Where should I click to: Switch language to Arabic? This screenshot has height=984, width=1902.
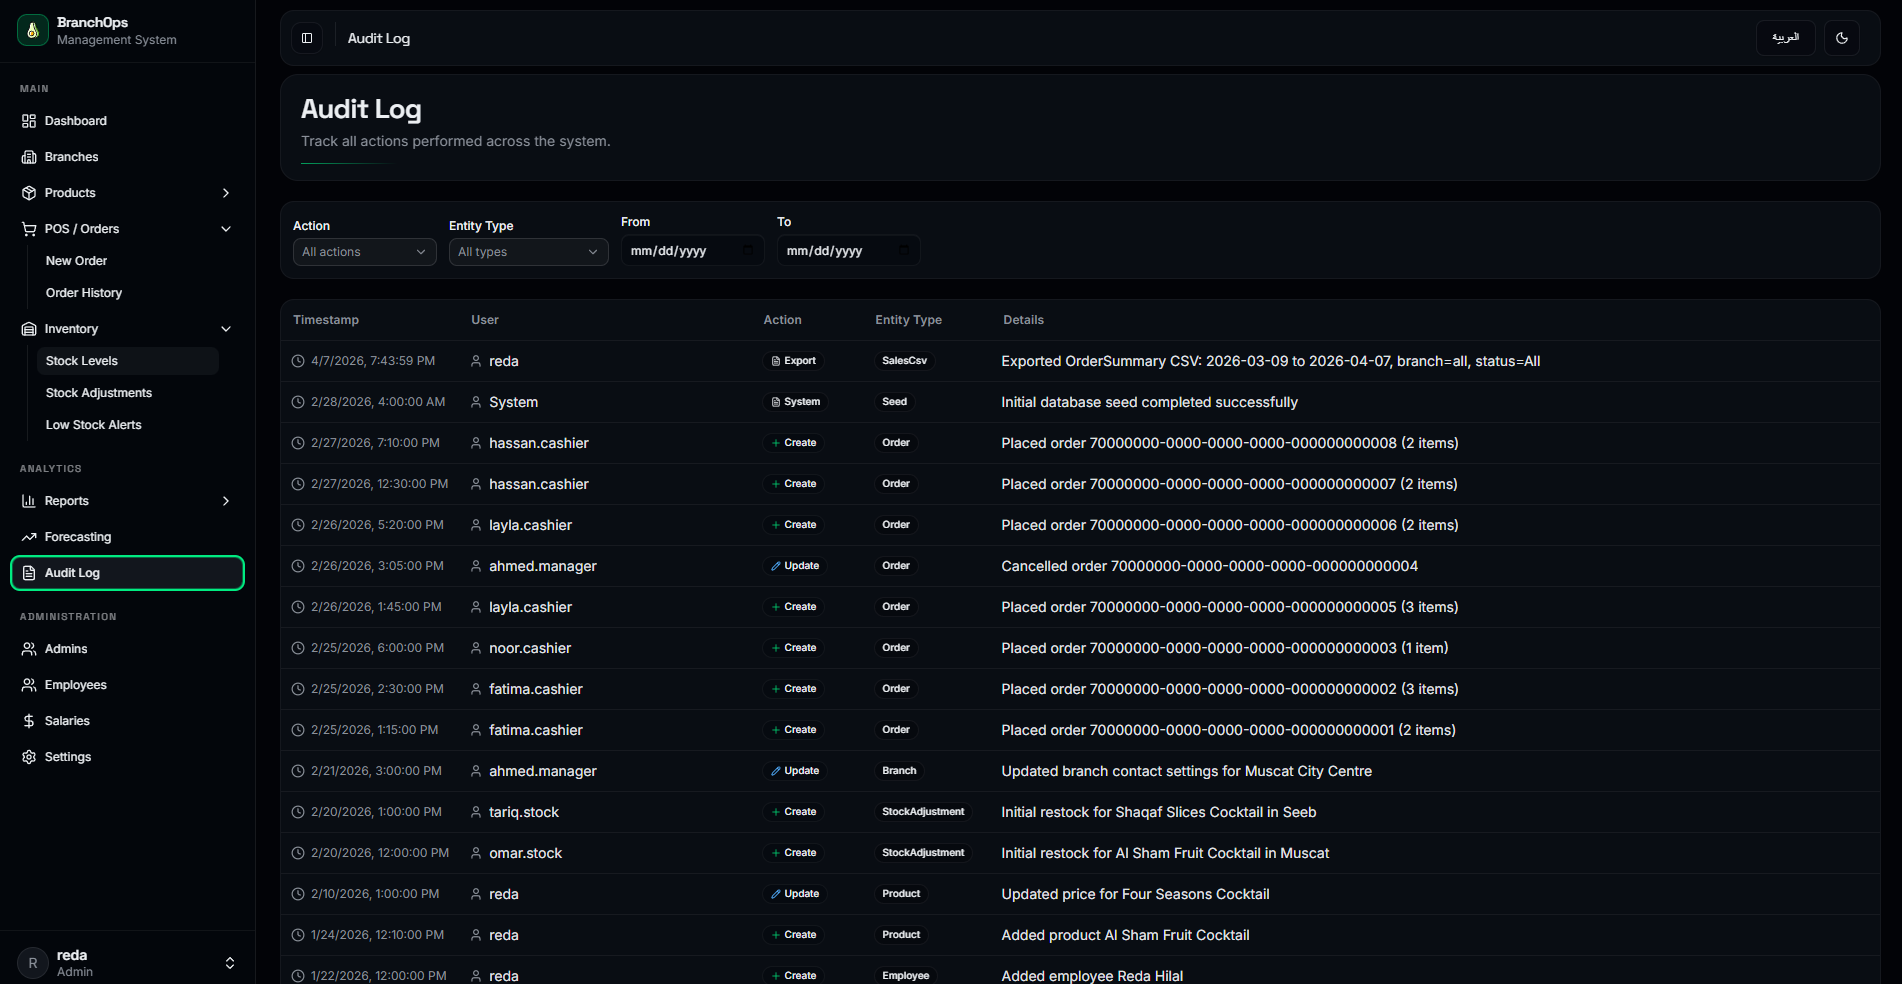pos(1785,38)
